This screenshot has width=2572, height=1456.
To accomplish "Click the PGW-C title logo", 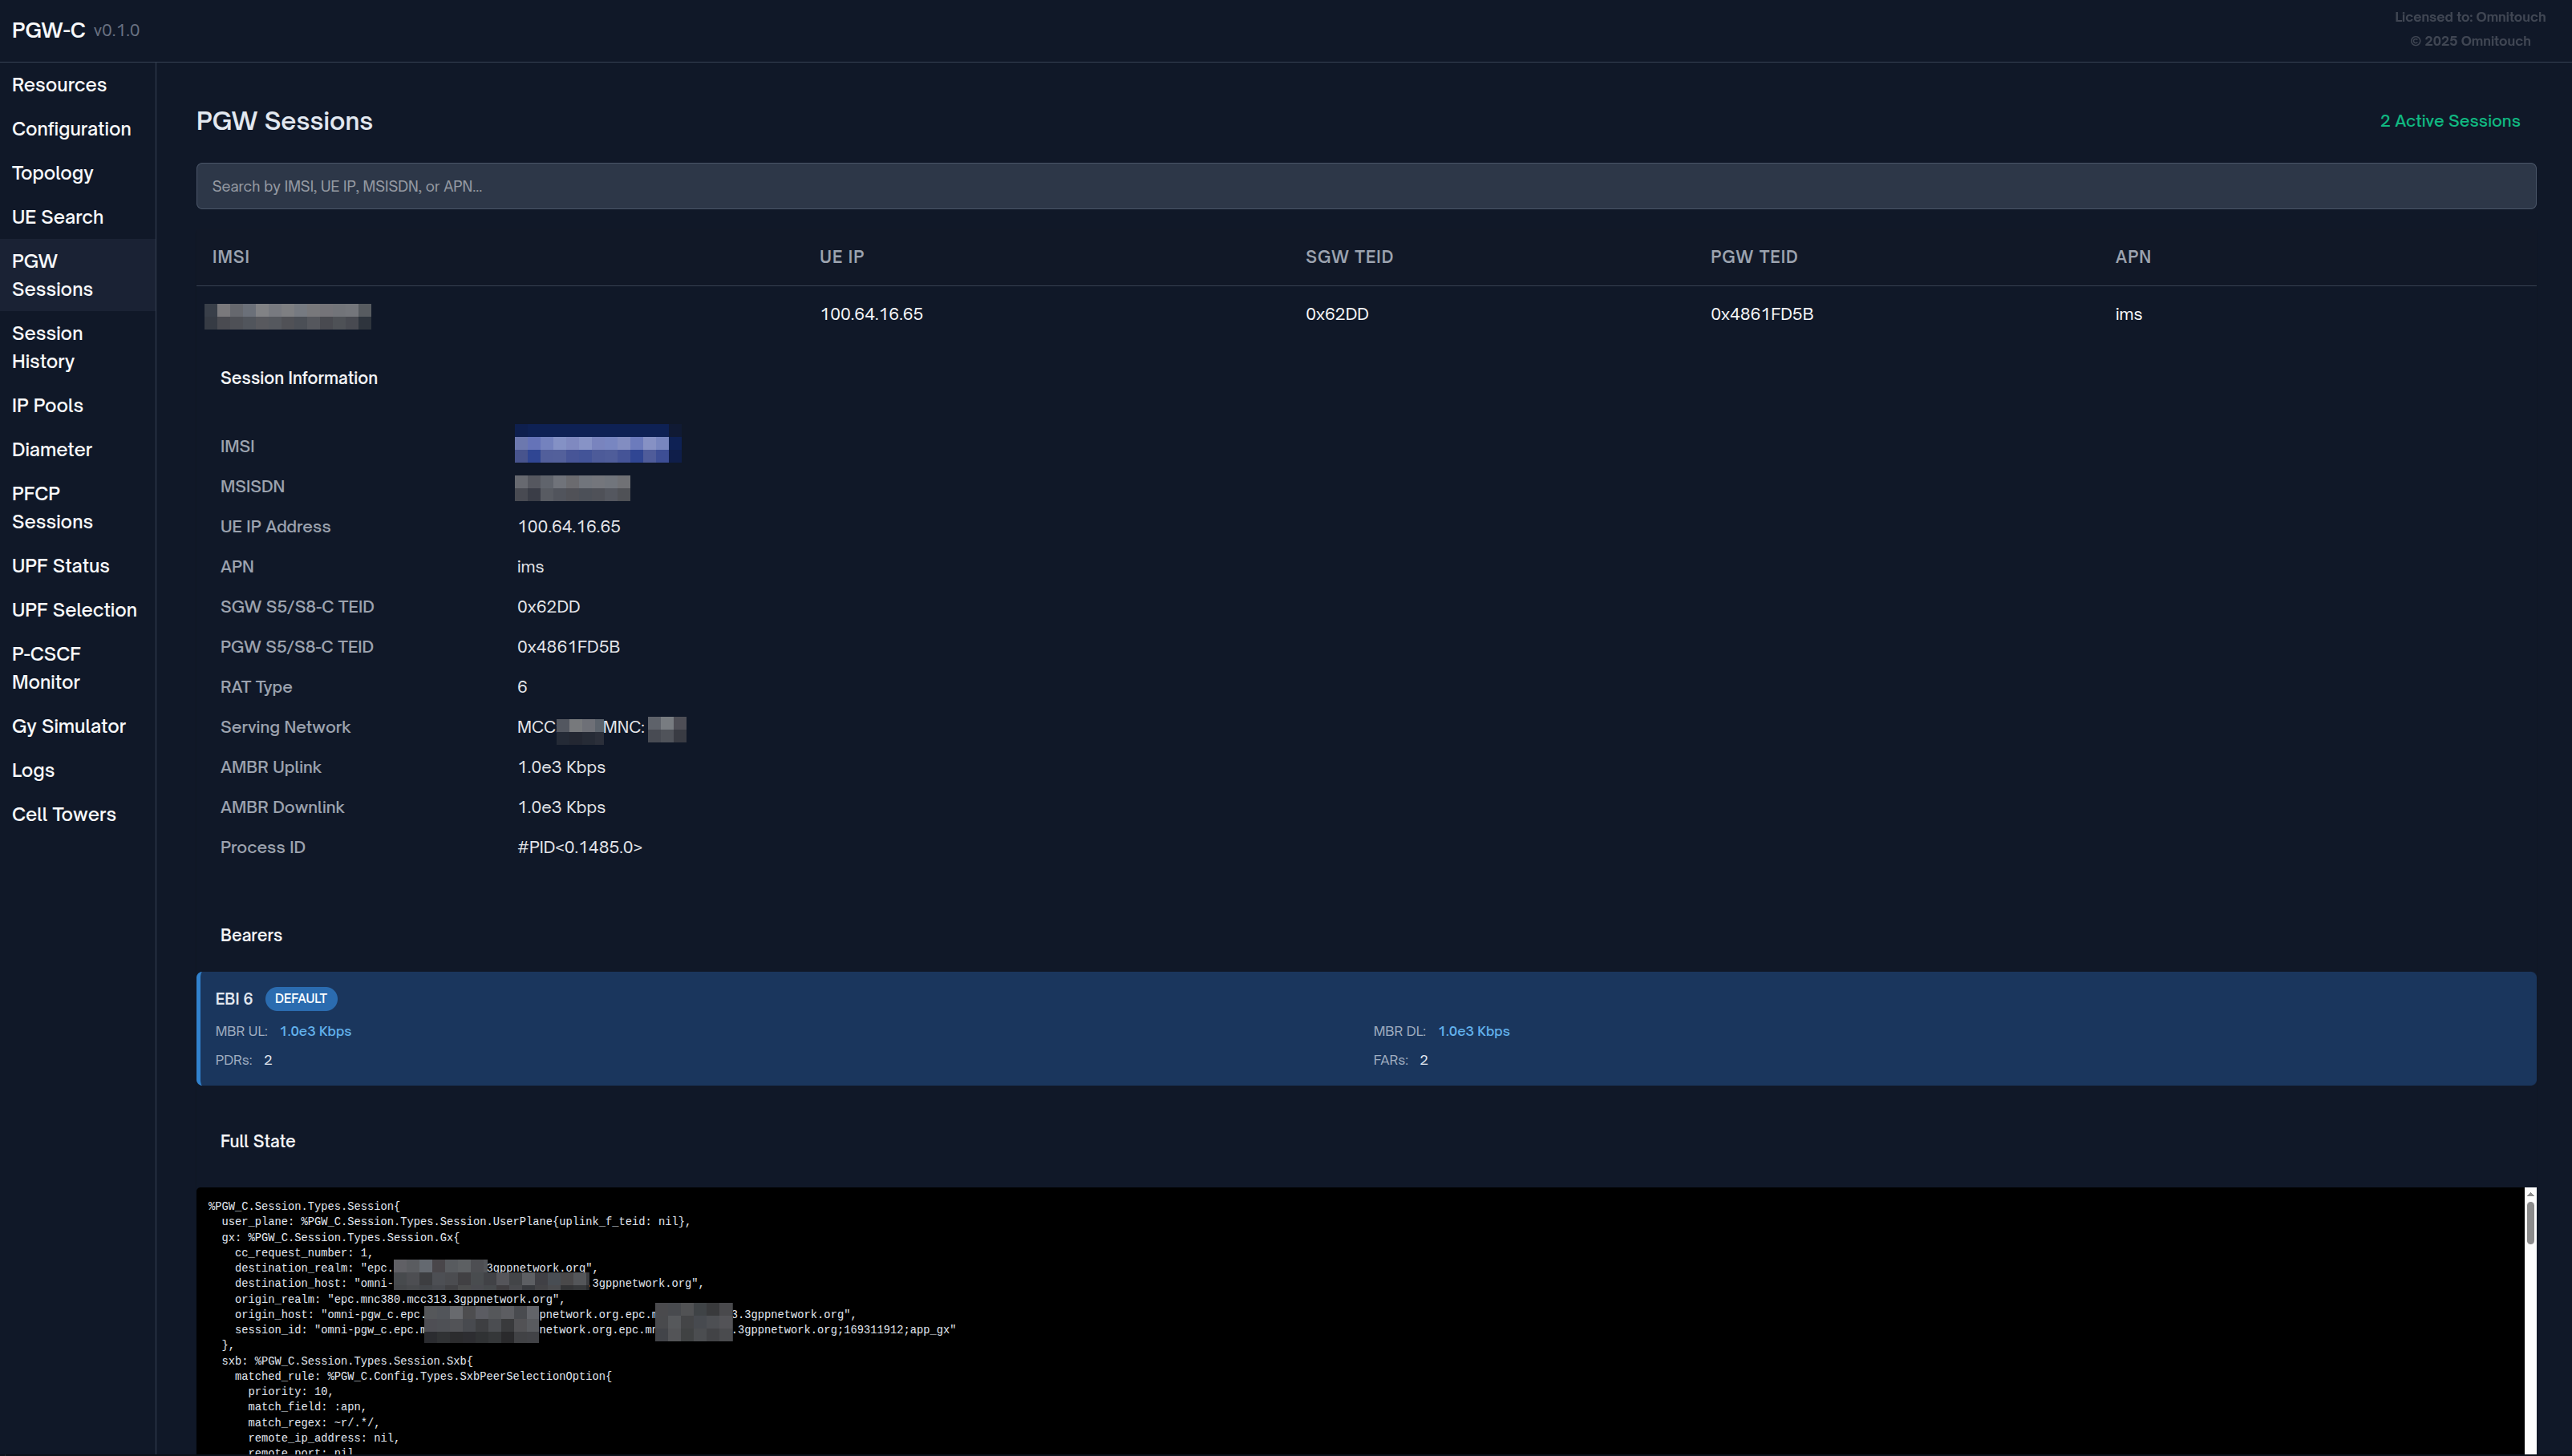I will coord(48,30).
